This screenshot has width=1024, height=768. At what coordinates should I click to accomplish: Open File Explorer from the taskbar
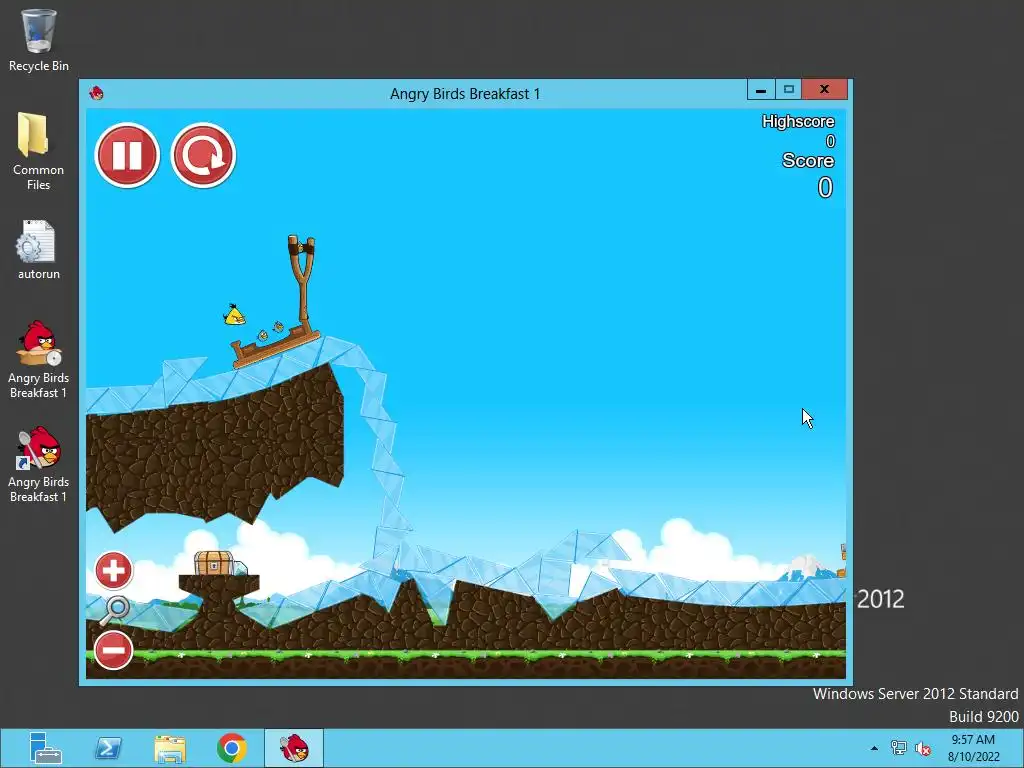tap(170, 748)
